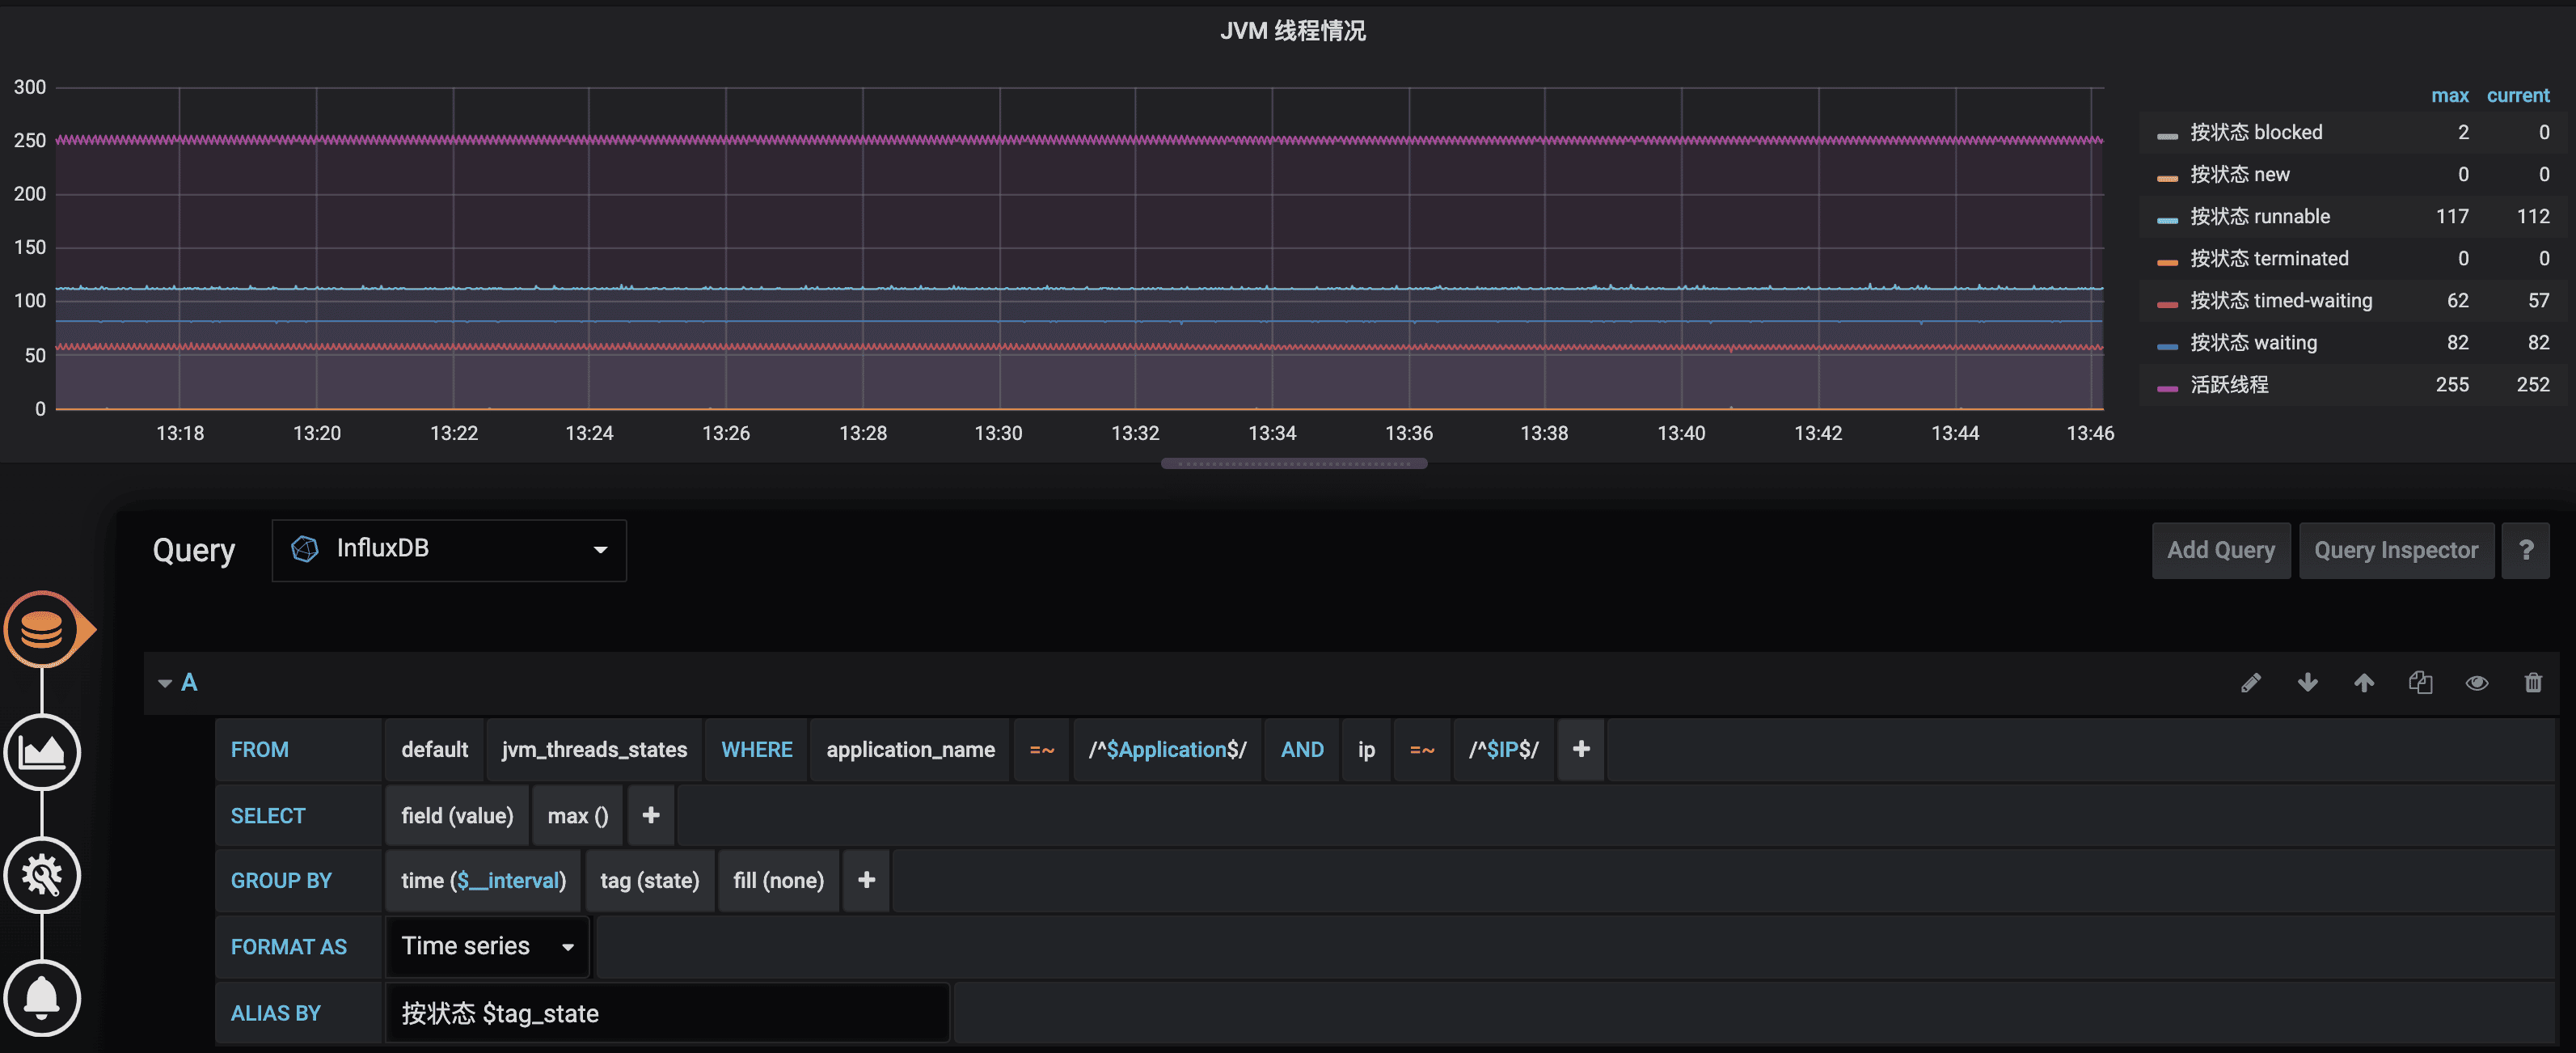Open the Visualization tab chart icon
This screenshot has height=1053, width=2576.
[42, 752]
